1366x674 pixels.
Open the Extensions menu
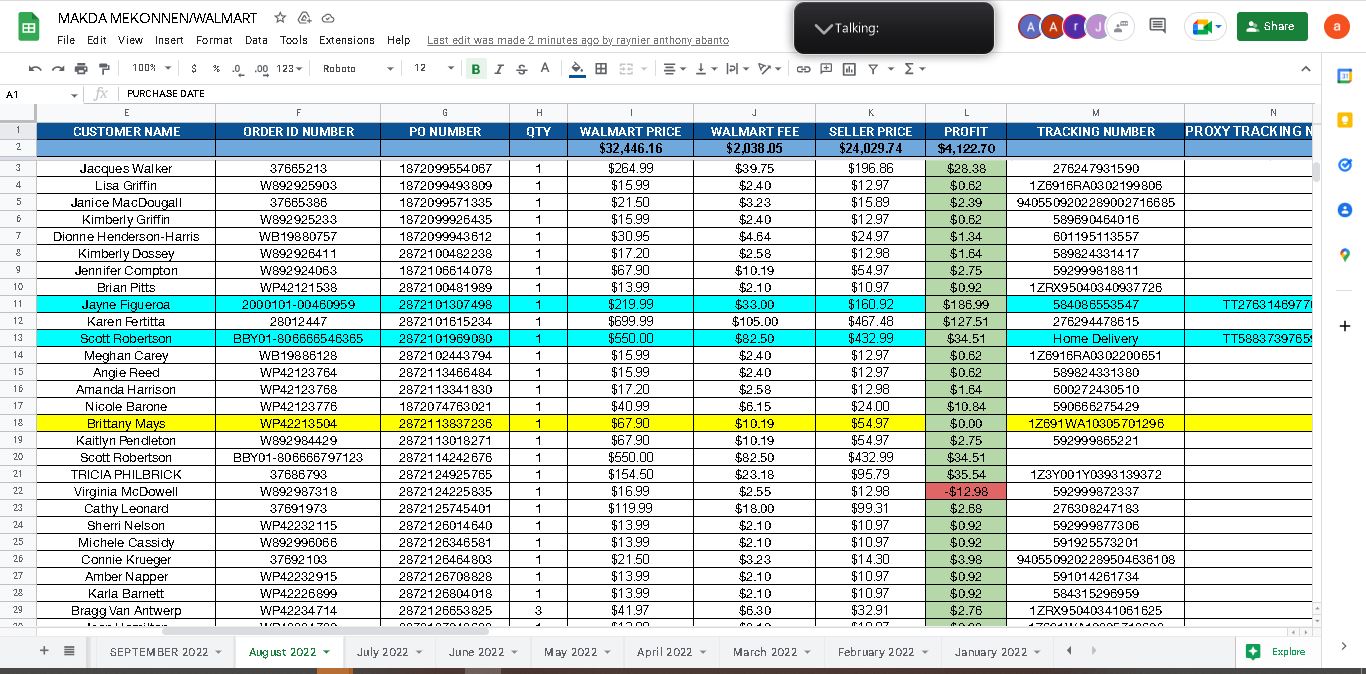click(x=347, y=40)
